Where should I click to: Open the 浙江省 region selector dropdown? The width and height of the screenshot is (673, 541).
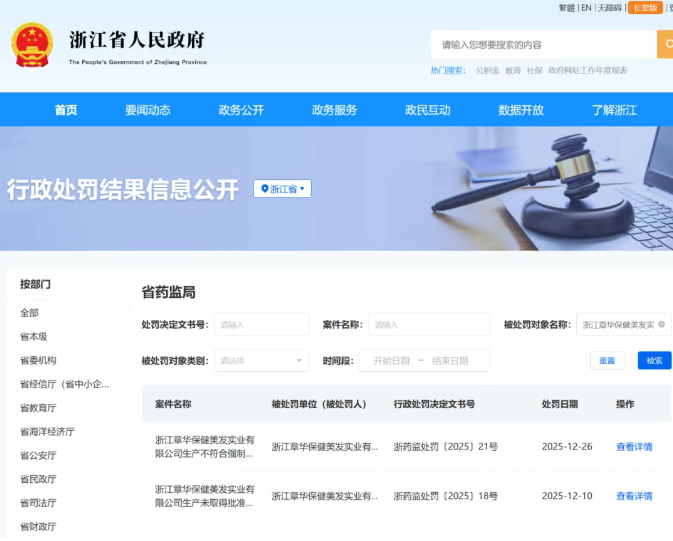point(282,189)
